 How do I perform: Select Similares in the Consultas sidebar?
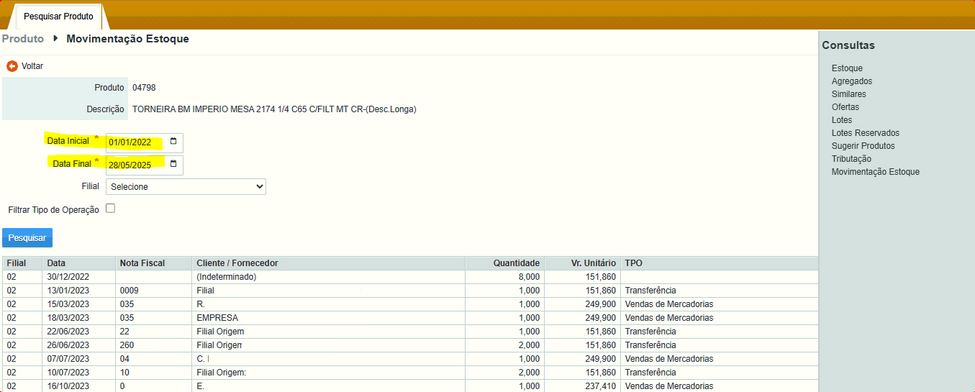click(x=849, y=95)
